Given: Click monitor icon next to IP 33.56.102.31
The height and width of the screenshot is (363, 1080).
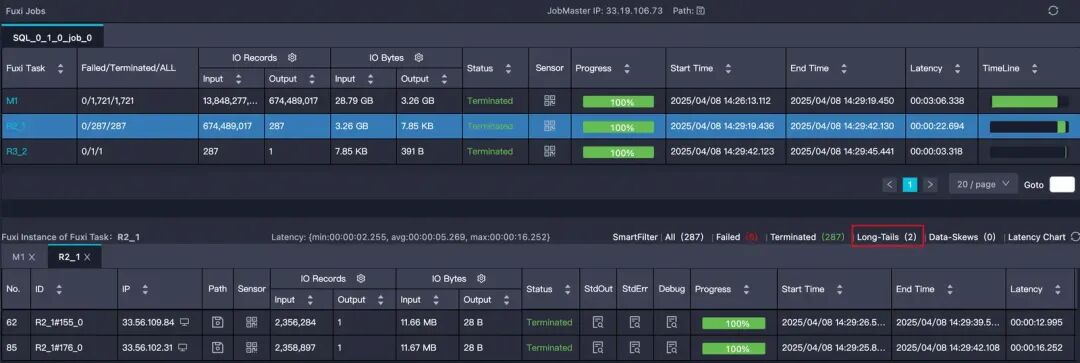Looking at the screenshot, I should [183, 348].
